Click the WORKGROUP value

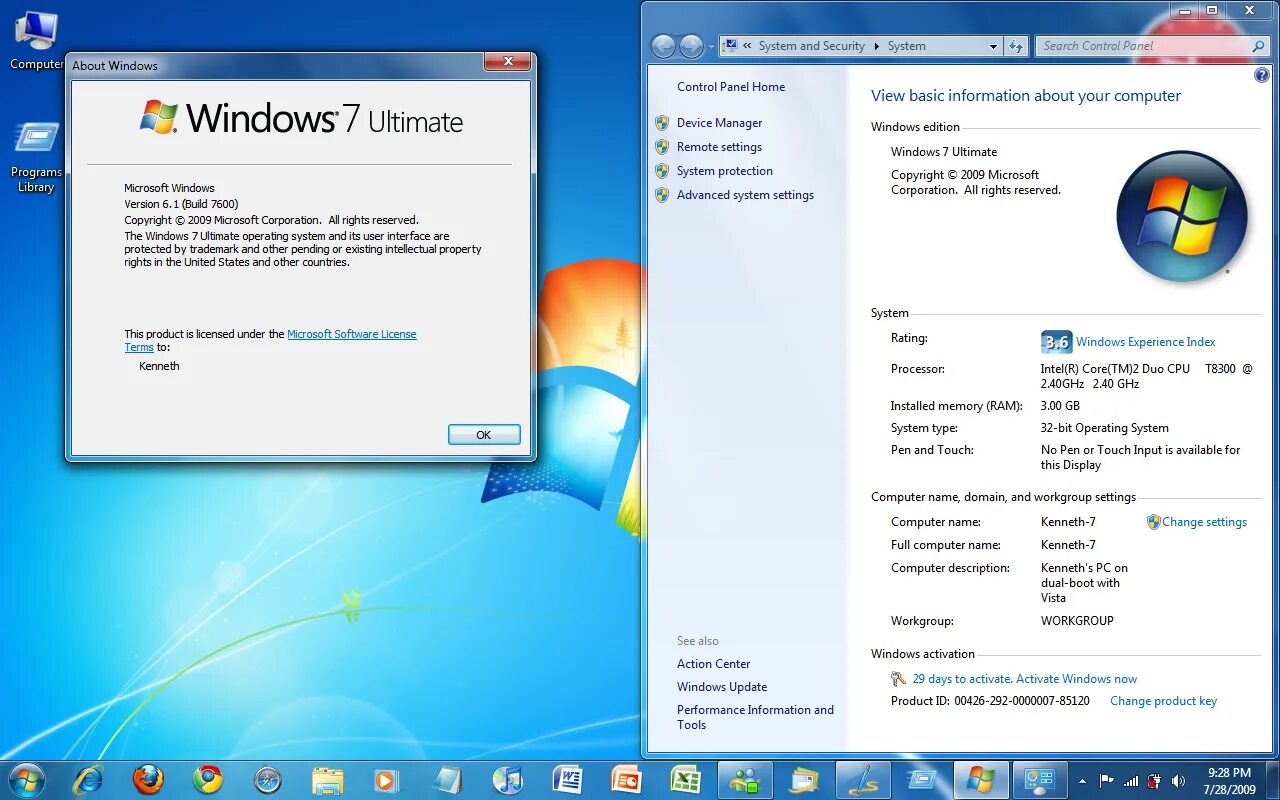point(1077,621)
